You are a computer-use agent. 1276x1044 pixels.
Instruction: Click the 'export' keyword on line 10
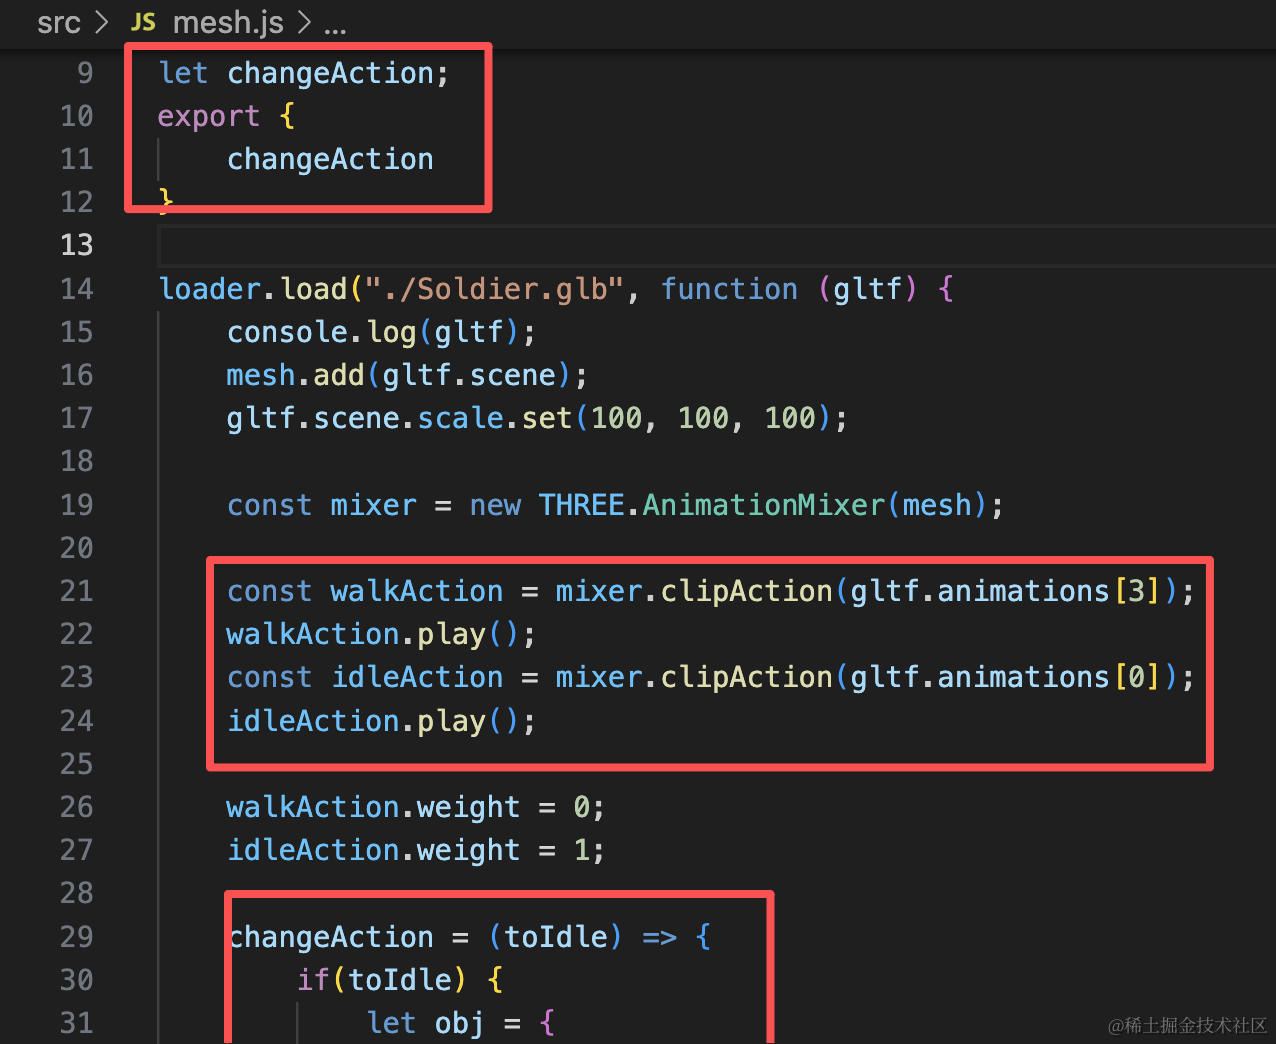coord(208,117)
